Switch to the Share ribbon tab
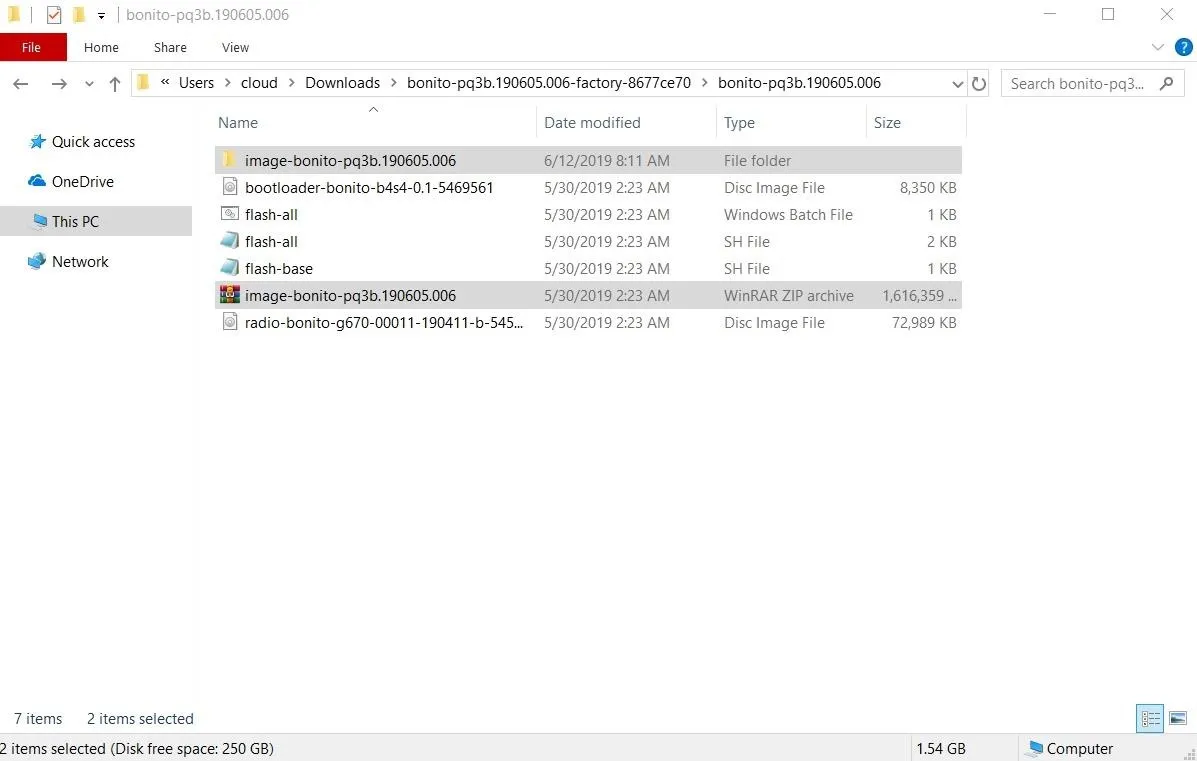 point(169,47)
